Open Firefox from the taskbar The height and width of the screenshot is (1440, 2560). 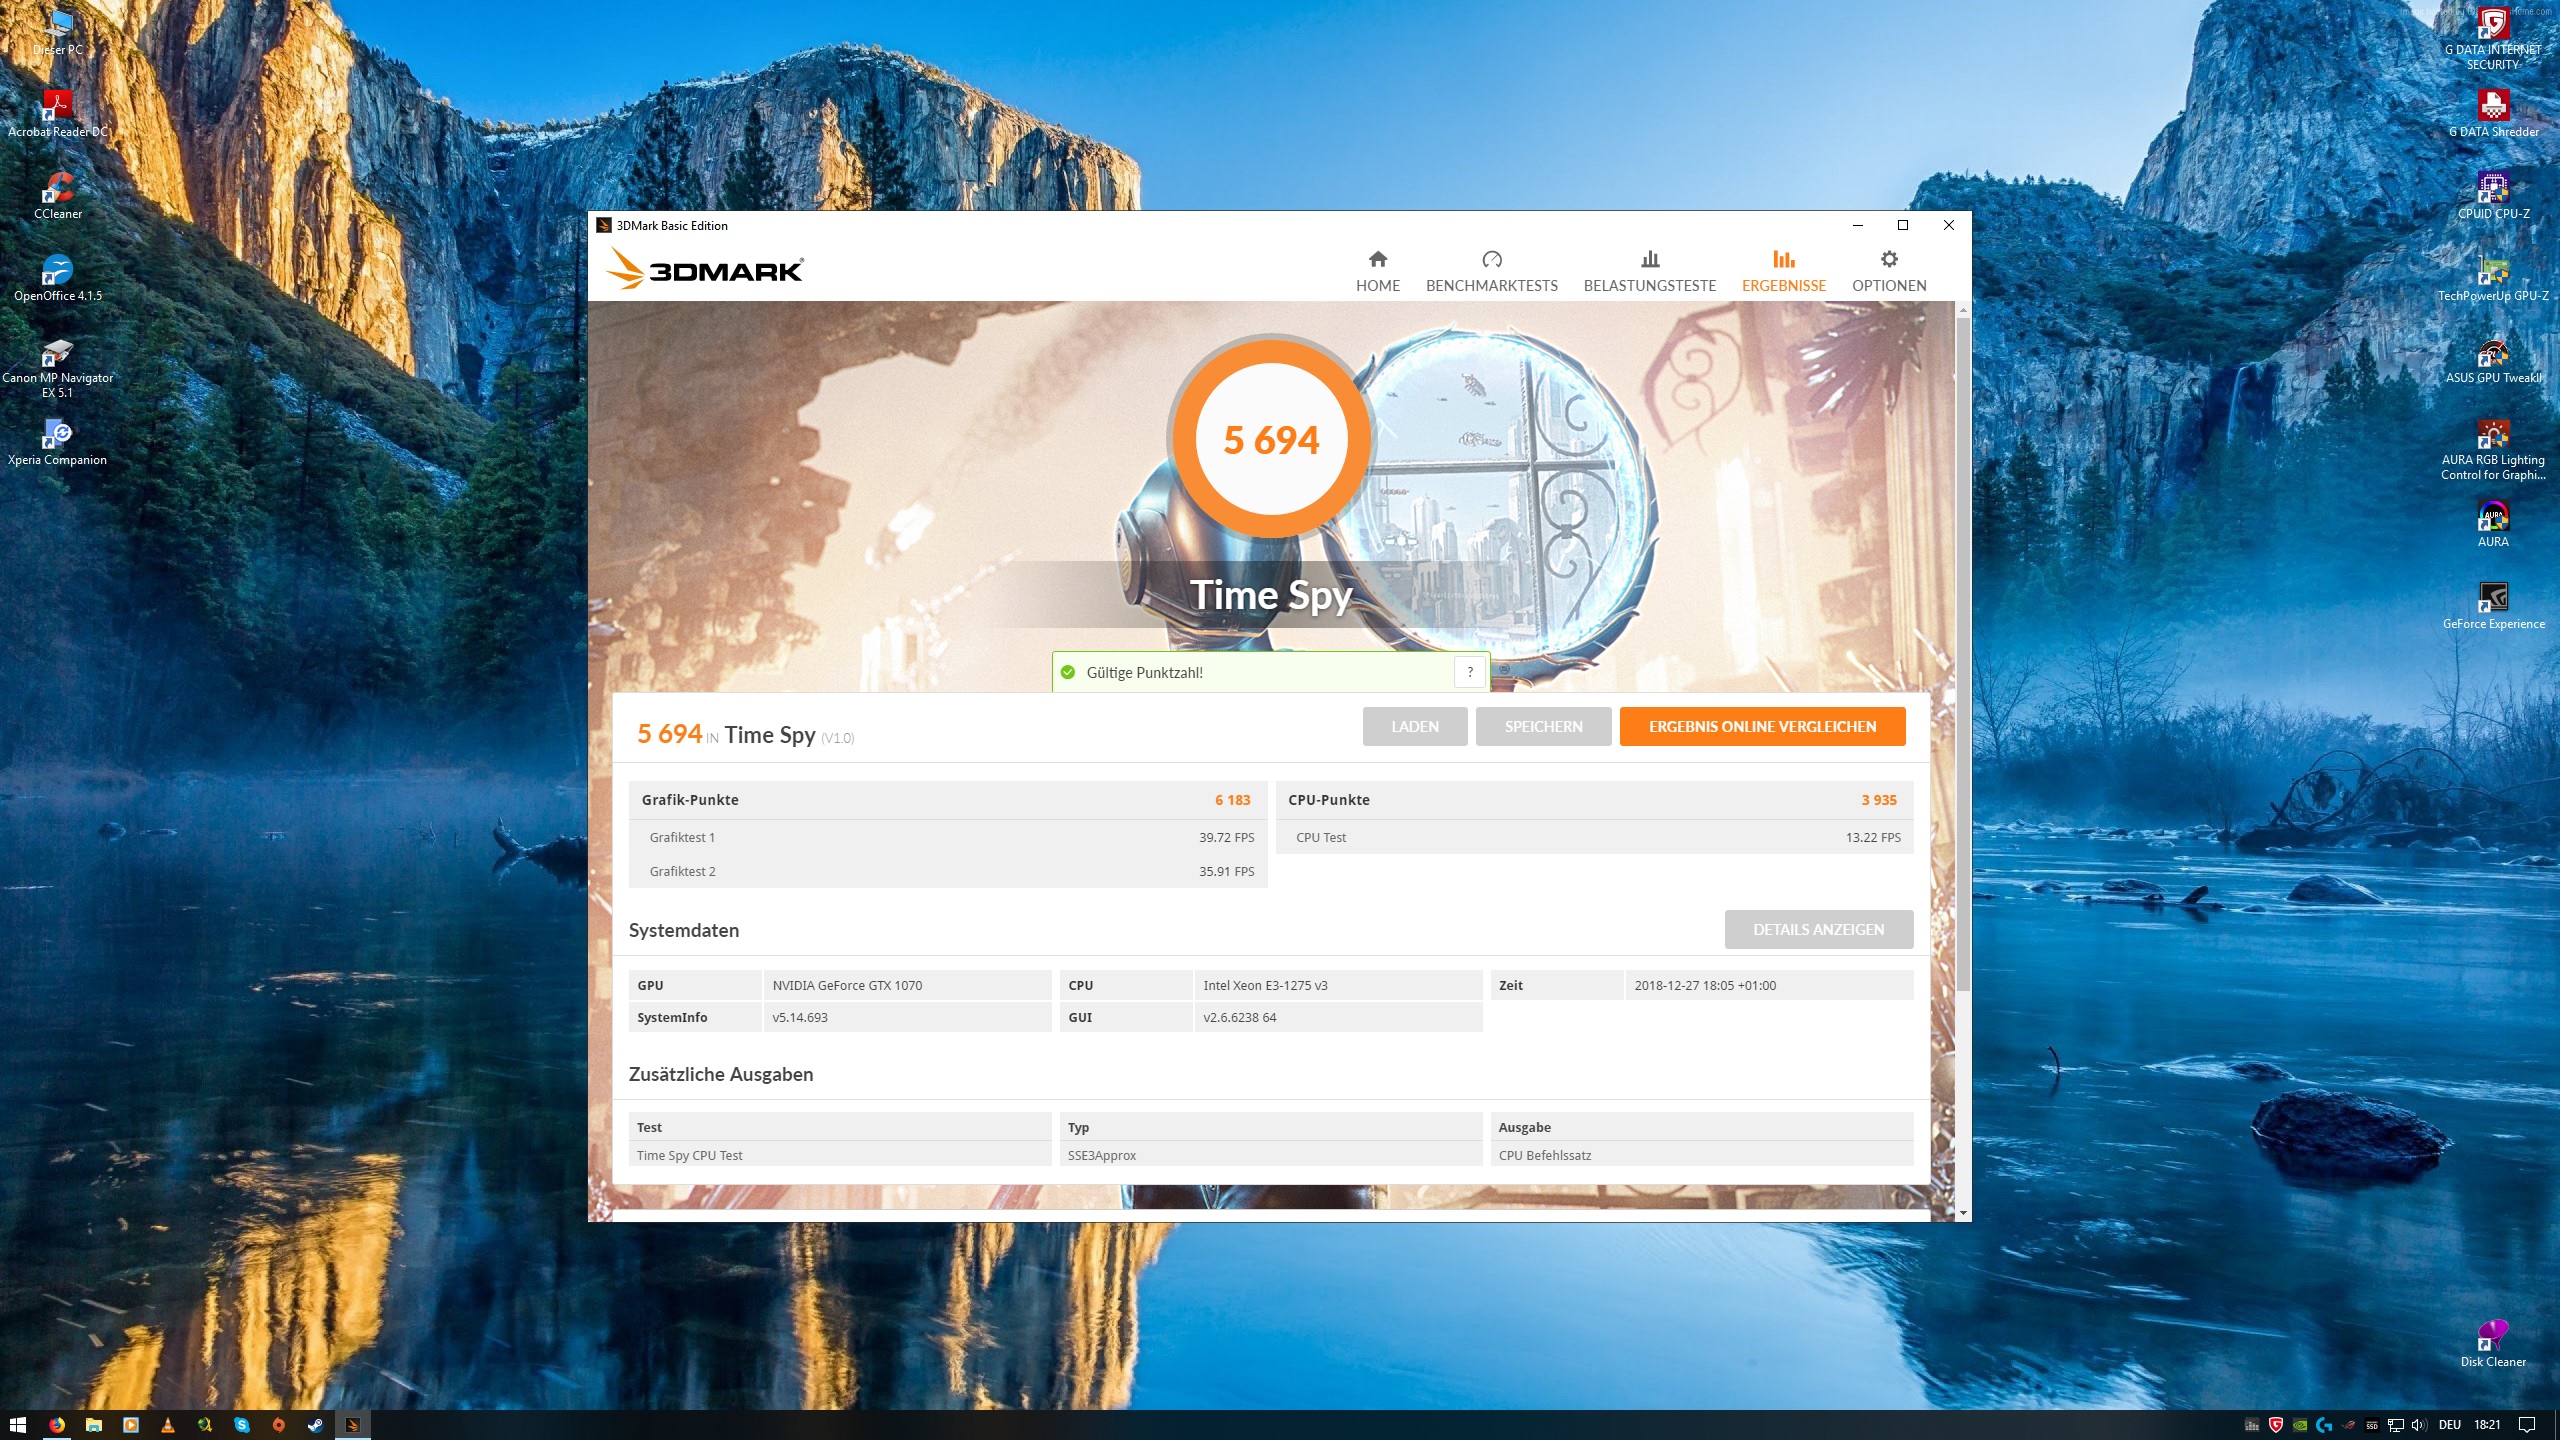tap(57, 1425)
